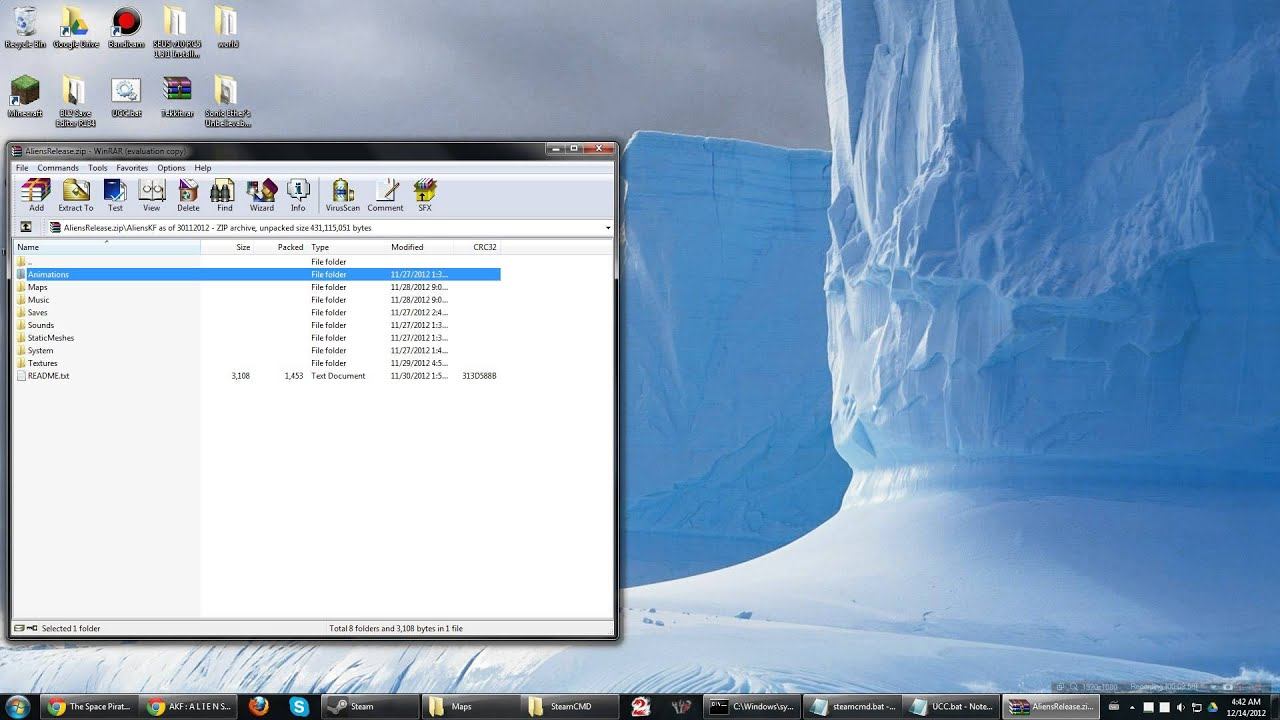Click the Delete toolbar icon
The height and width of the screenshot is (720, 1280).
click(188, 195)
